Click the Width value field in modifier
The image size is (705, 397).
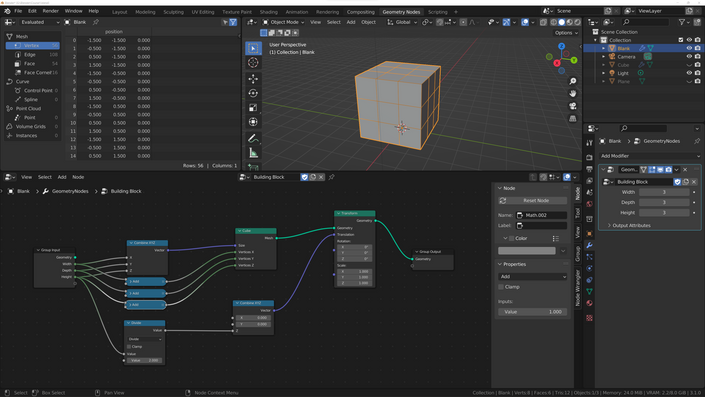point(664,192)
